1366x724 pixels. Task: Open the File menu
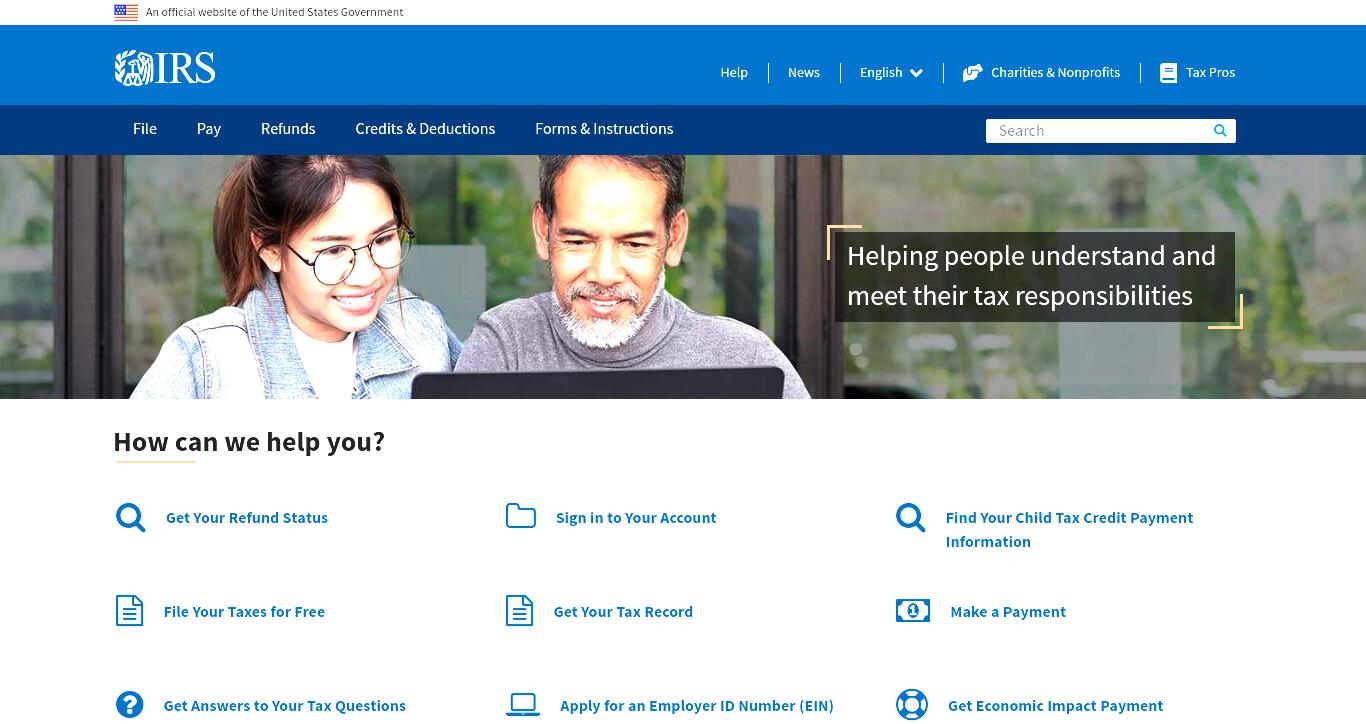145,129
